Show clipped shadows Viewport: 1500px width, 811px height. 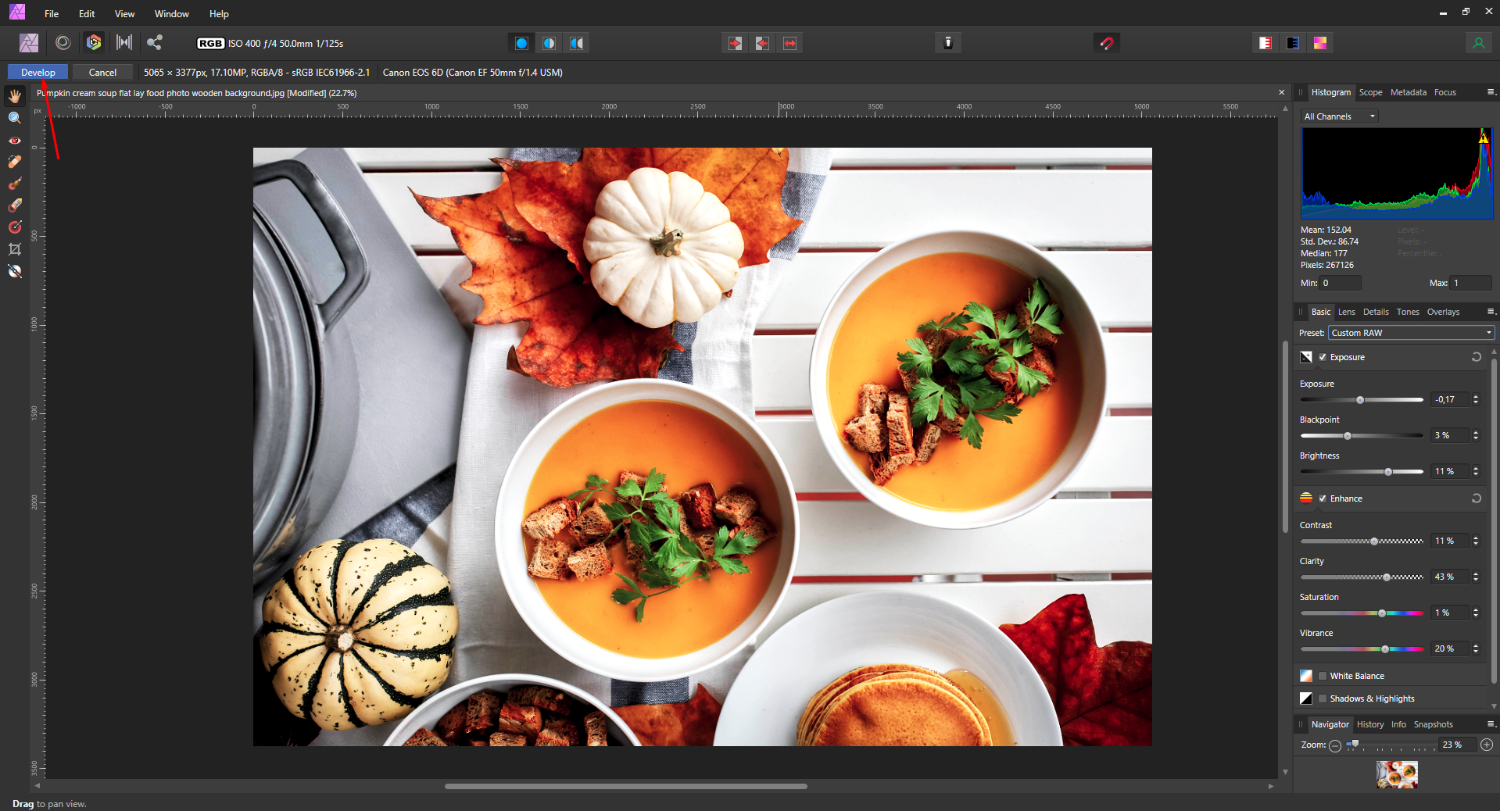(x=1293, y=43)
